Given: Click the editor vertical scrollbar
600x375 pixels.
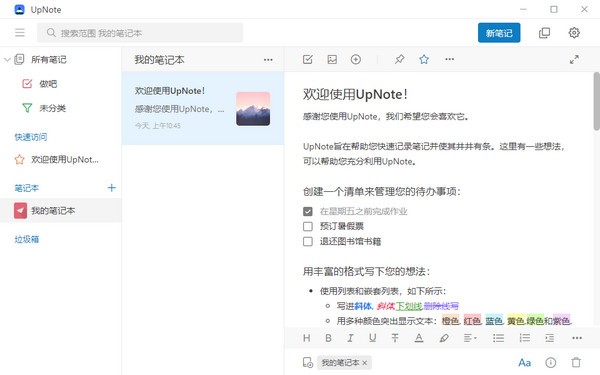Looking at the screenshot, I should click(596, 101).
